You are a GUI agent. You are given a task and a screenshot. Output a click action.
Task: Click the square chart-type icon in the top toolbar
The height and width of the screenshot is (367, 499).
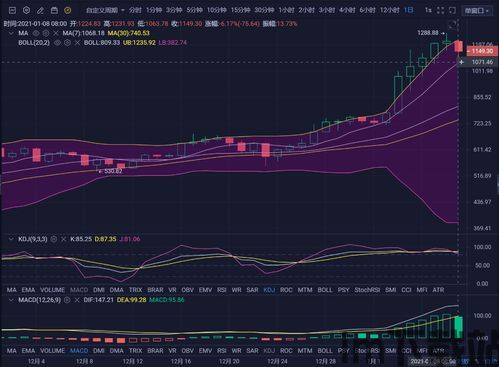tap(12, 11)
